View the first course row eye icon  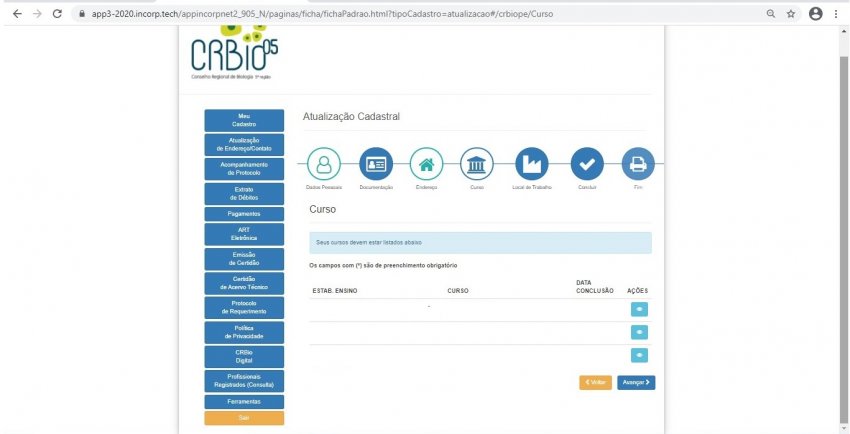coord(639,309)
